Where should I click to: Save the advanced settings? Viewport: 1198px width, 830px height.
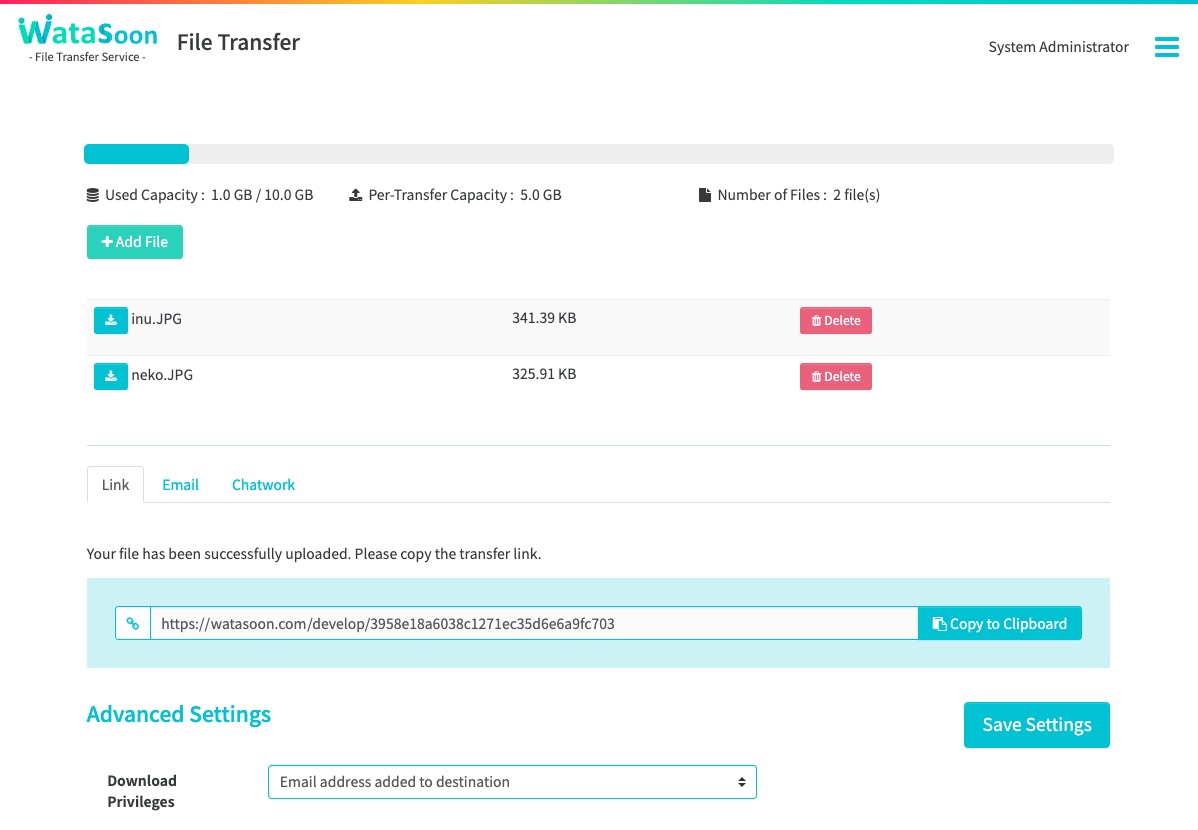[x=1036, y=725]
